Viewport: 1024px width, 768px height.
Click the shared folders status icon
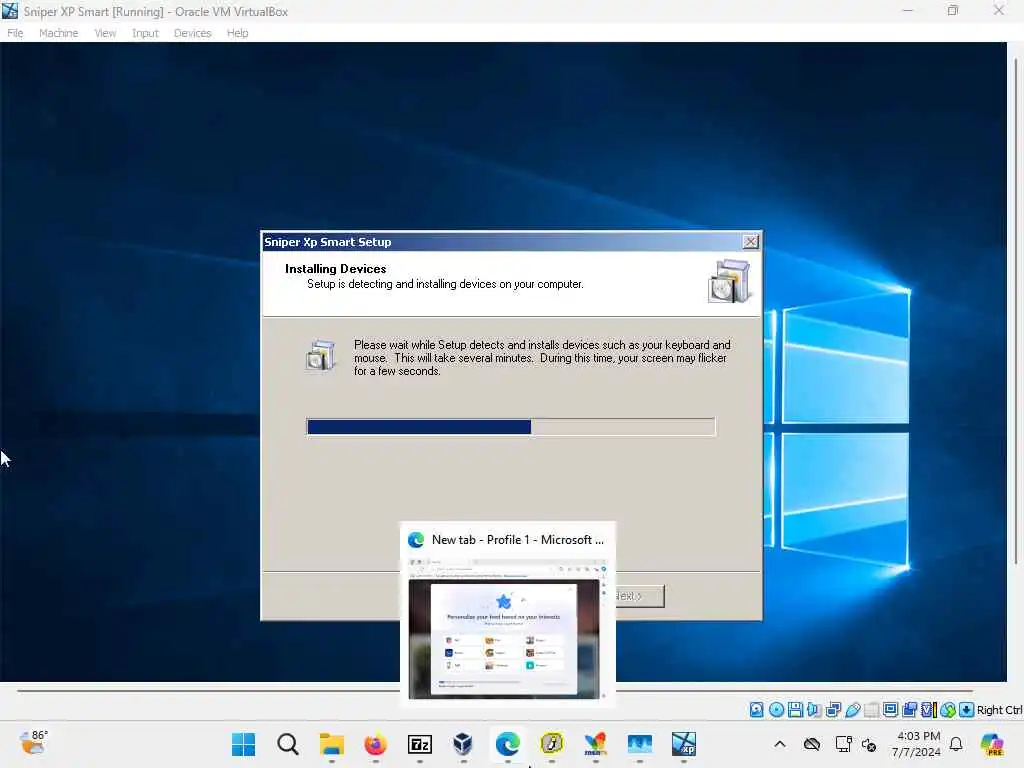click(x=871, y=710)
